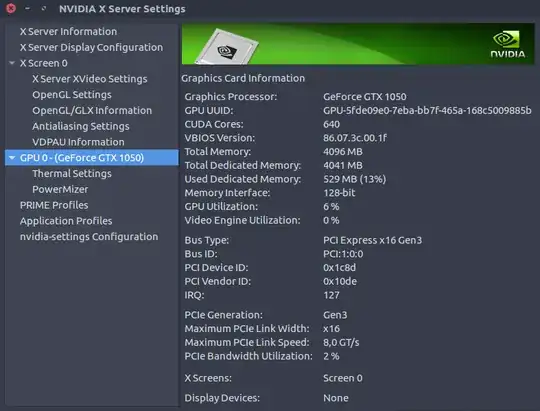Open VDPAU Information page

coord(78,142)
